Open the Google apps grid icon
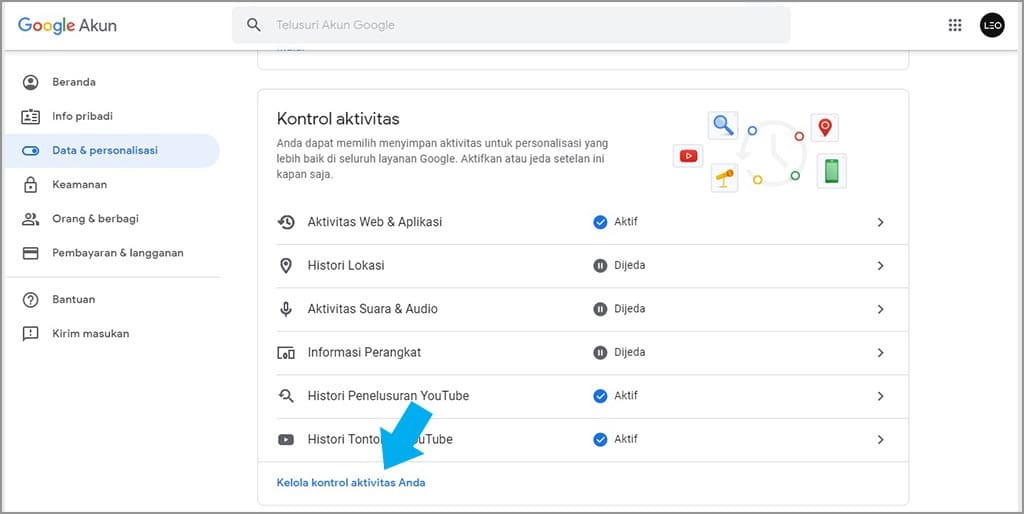The height and width of the screenshot is (514, 1024). click(x=955, y=25)
